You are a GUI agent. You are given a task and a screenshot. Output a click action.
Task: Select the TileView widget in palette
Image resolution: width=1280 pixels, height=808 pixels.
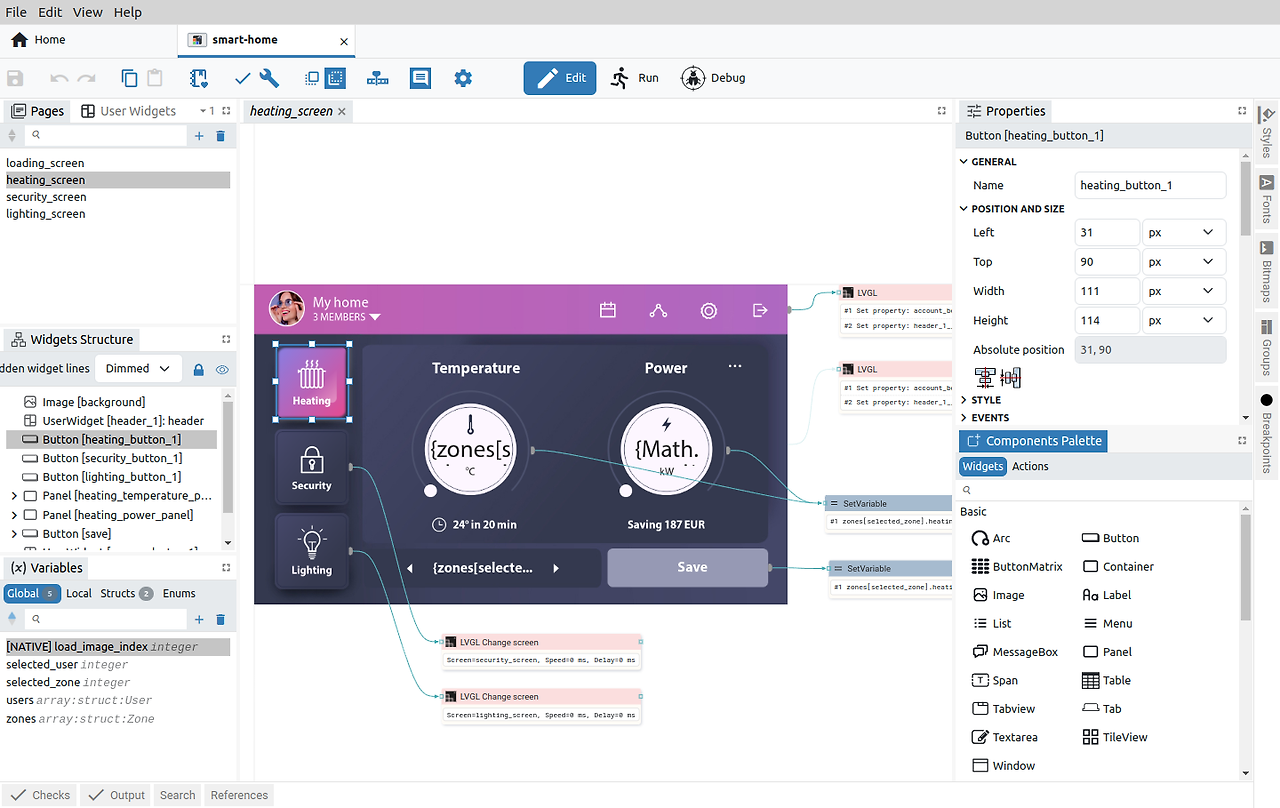coord(1115,737)
